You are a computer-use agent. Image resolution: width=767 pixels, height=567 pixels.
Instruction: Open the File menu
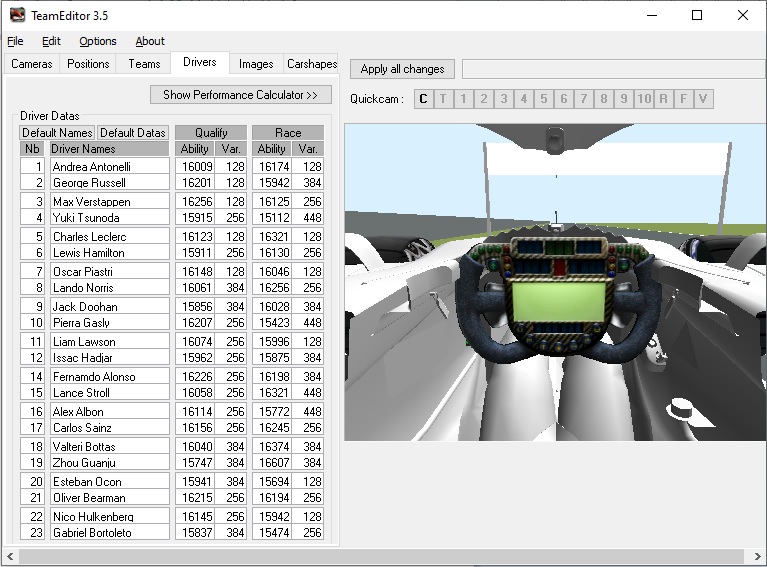[15, 41]
